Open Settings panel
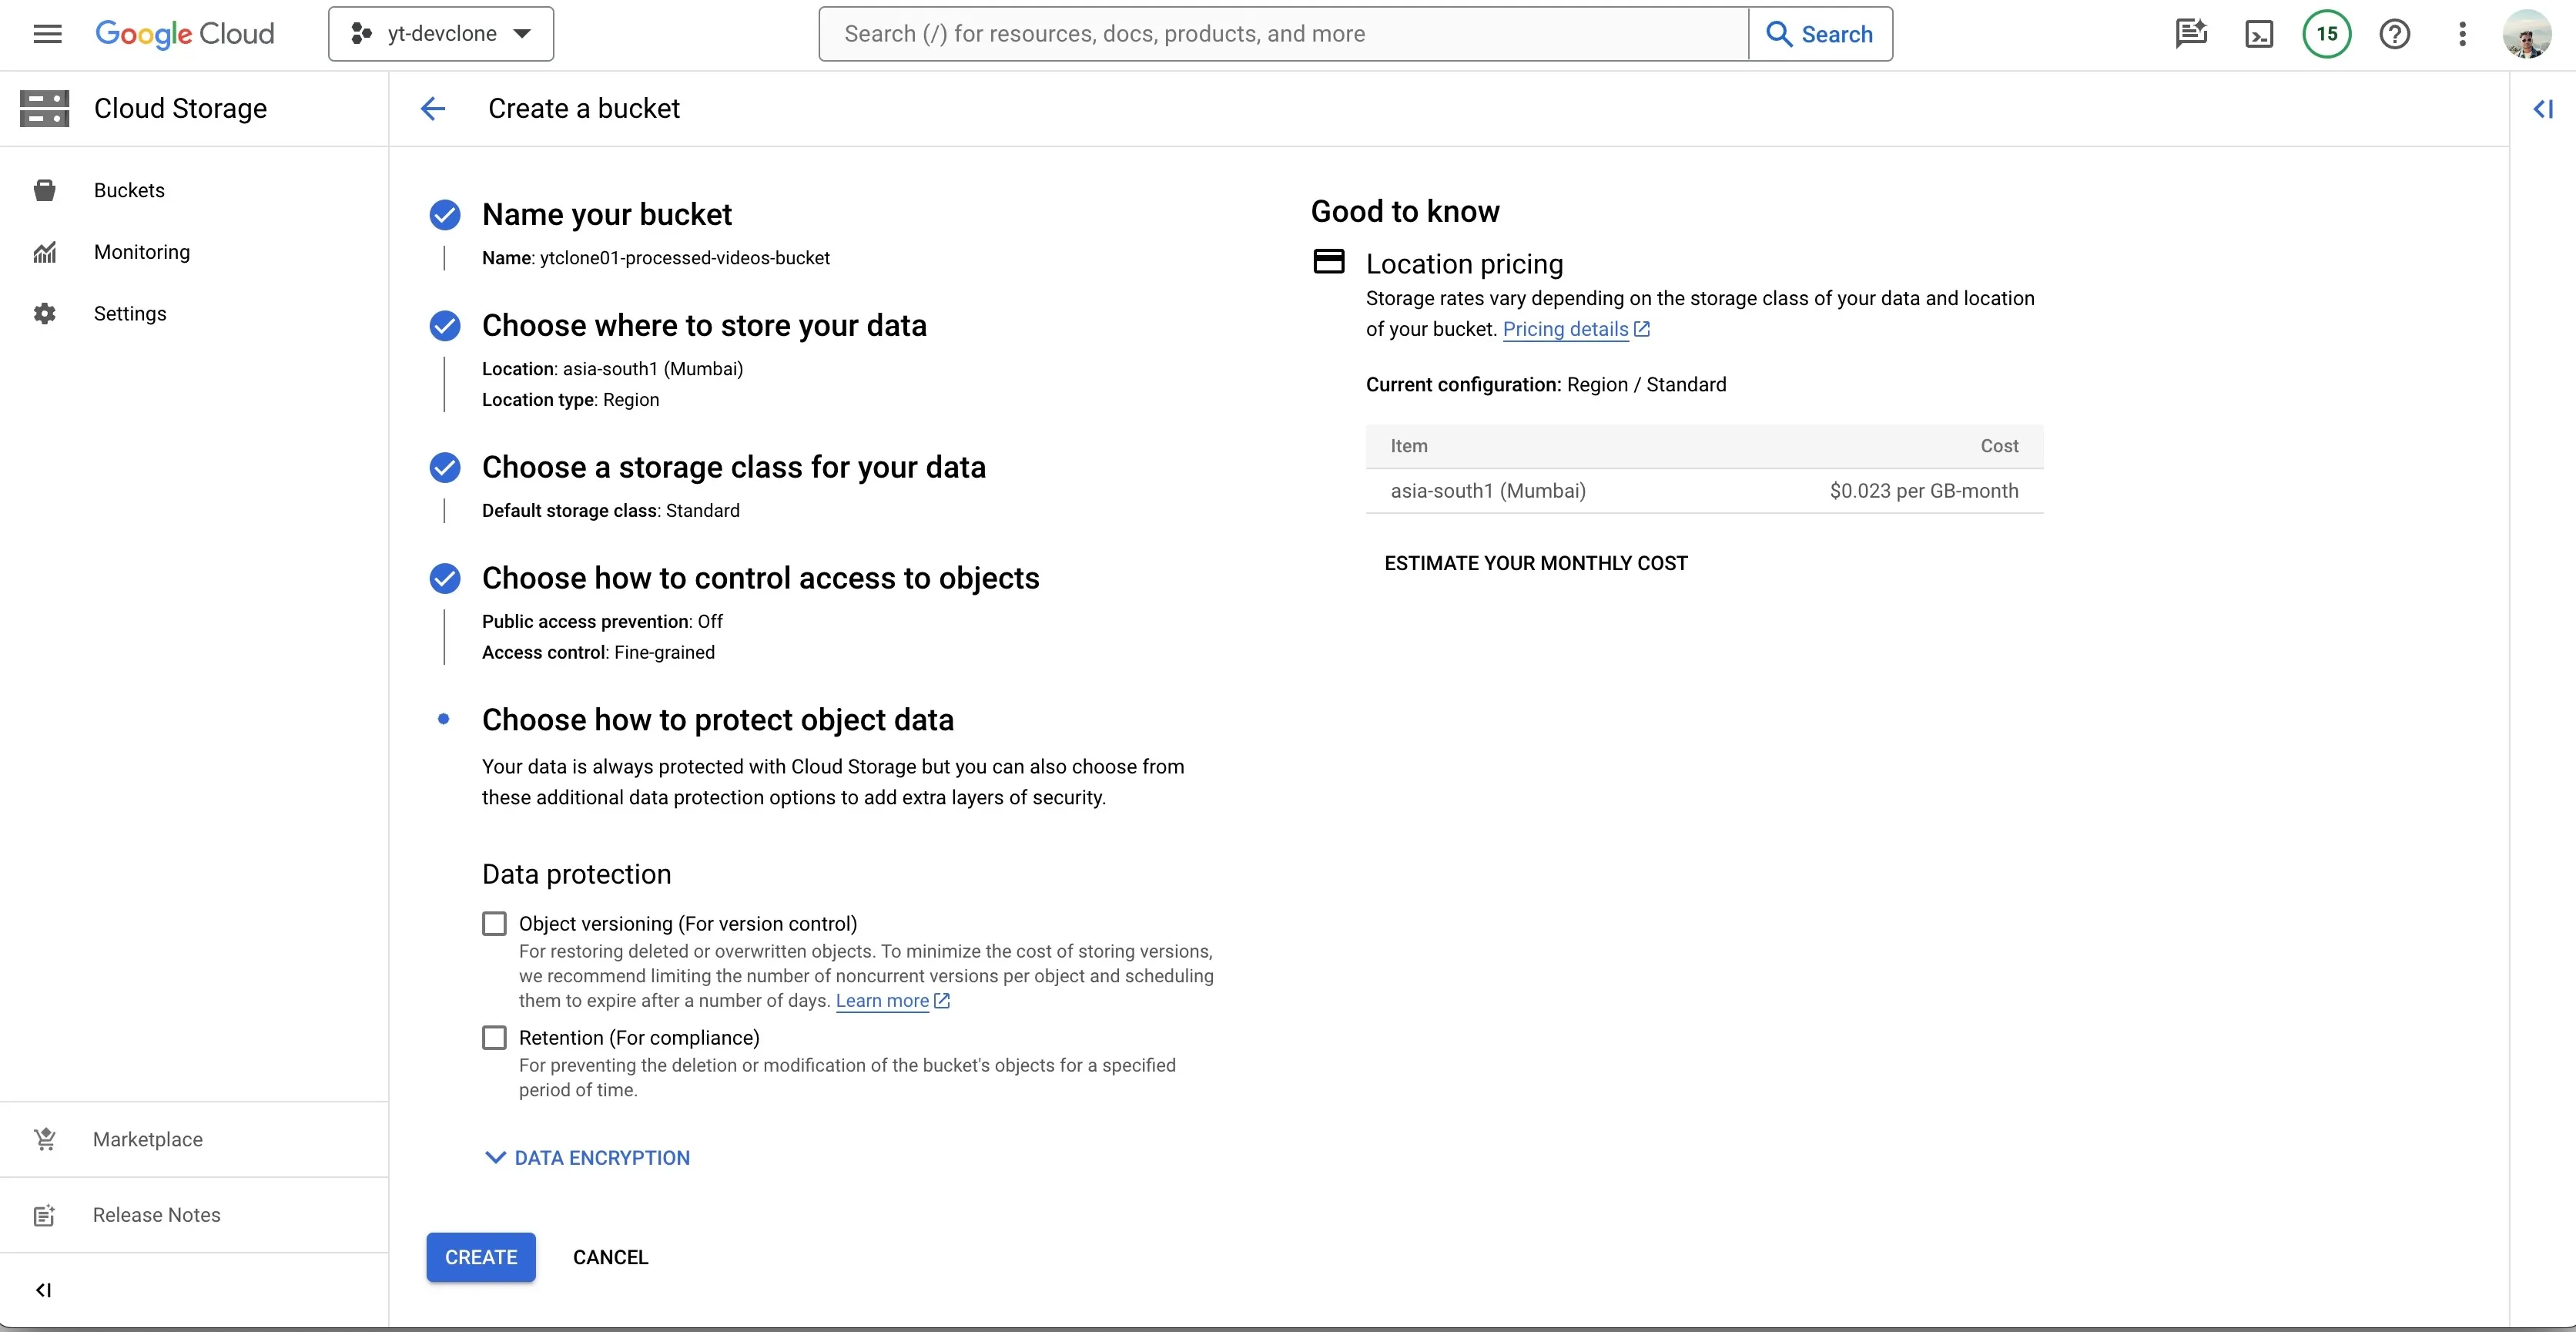 [x=129, y=313]
